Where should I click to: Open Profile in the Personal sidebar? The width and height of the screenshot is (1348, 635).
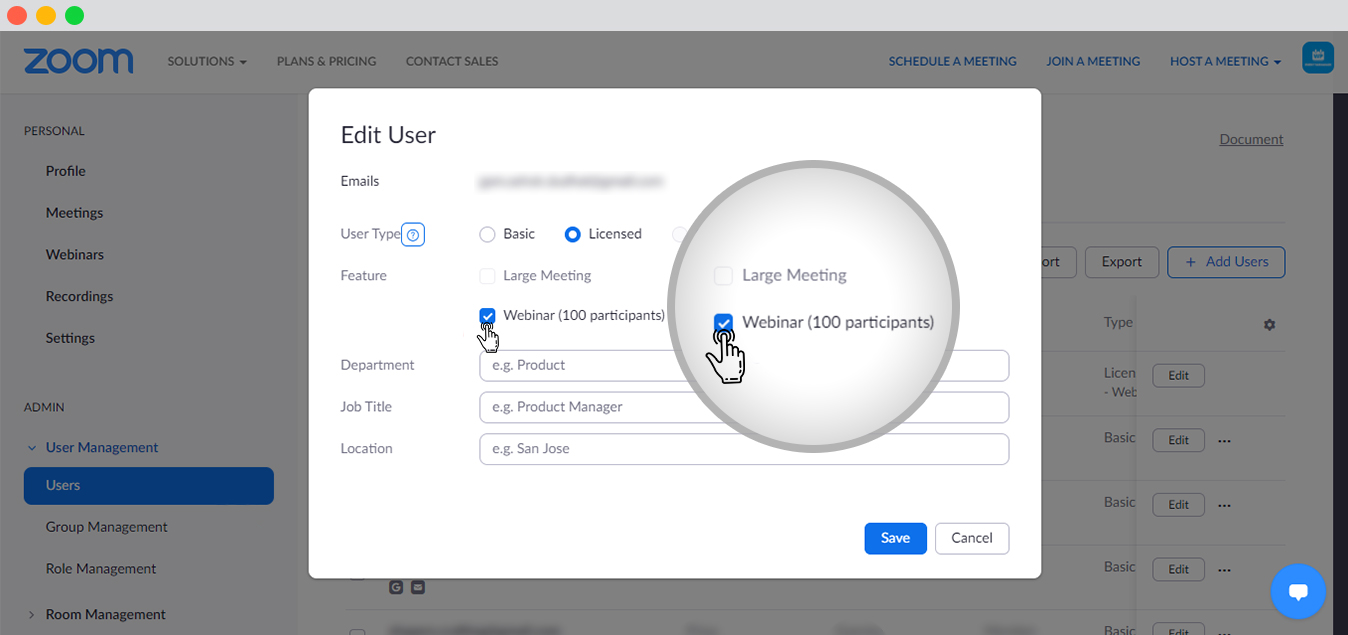pyautogui.click(x=66, y=171)
